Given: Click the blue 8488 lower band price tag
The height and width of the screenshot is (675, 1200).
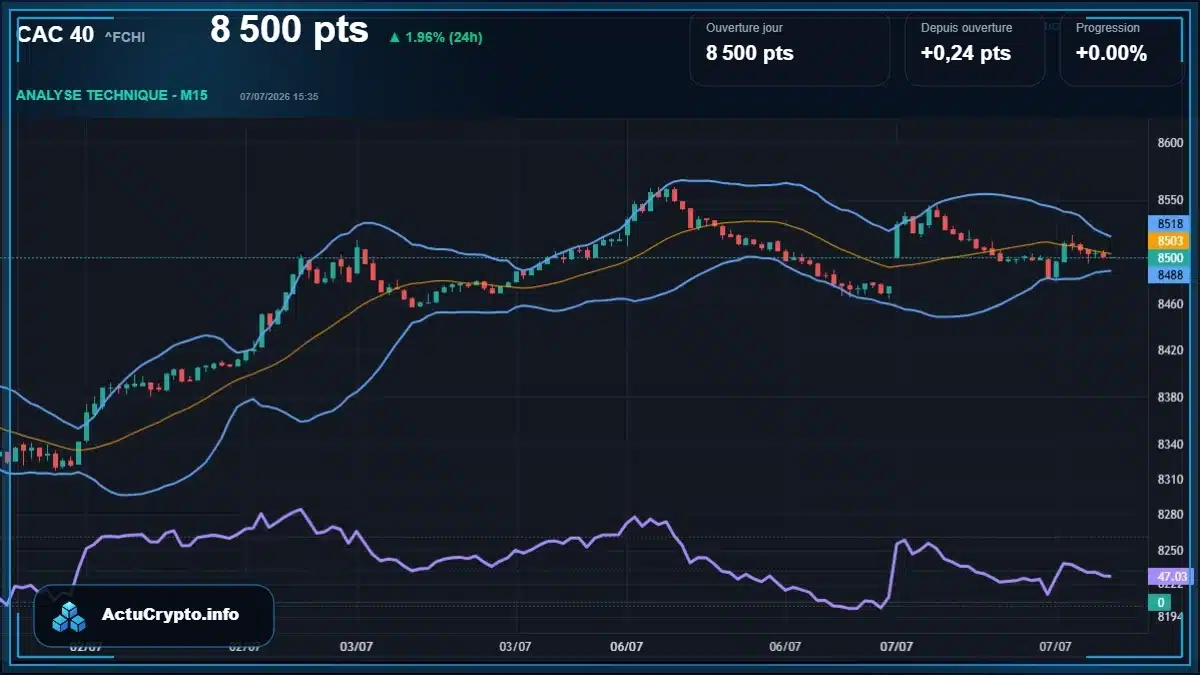Looking at the screenshot, I should (1167, 274).
